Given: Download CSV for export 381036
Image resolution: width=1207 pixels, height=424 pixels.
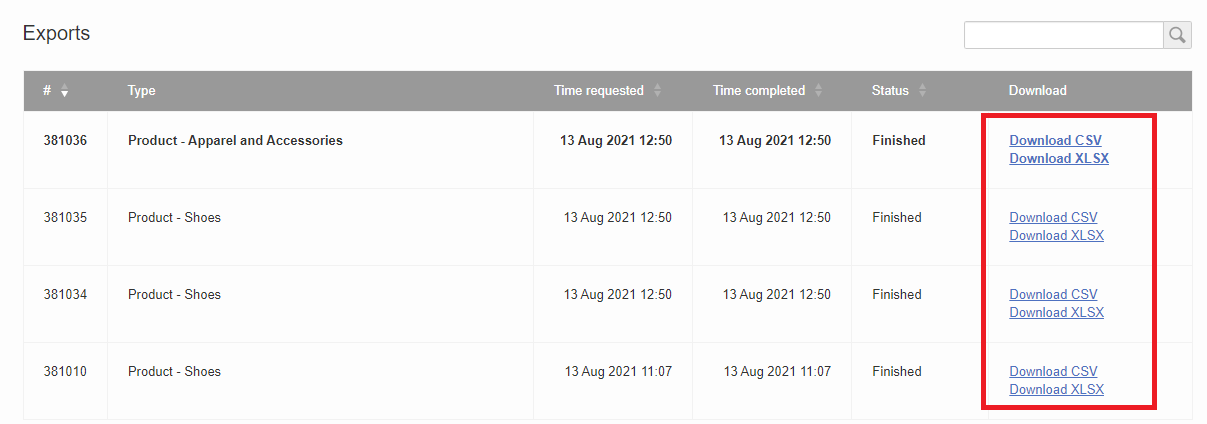Looking at the screenshot, I should click(1055, 141).
